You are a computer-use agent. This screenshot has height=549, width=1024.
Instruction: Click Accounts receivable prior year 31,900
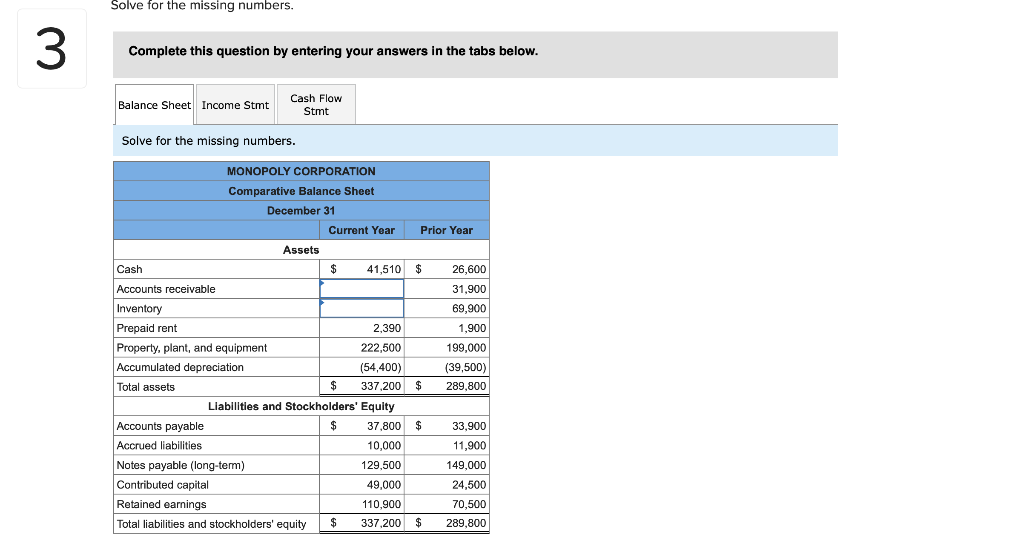469,289
